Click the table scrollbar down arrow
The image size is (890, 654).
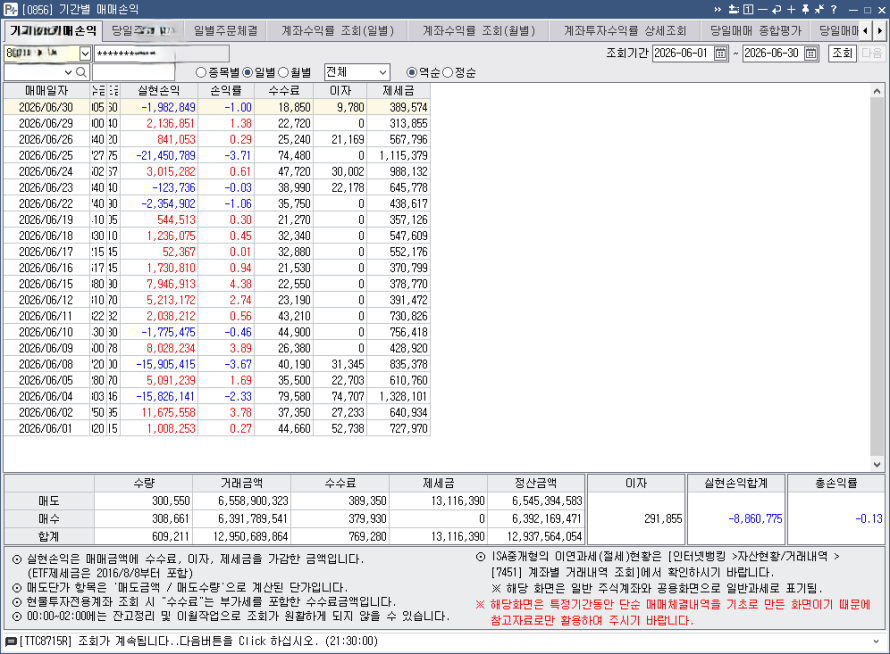(x=877, y=464)
